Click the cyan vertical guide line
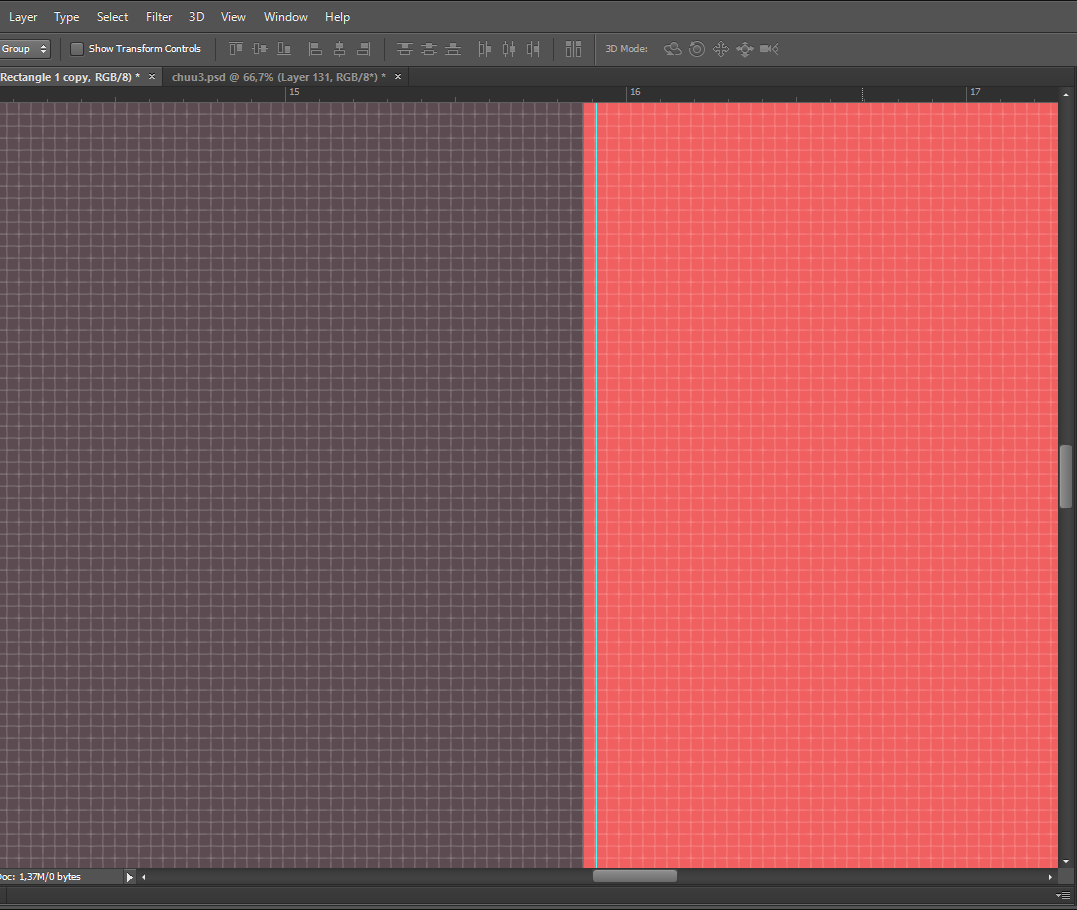Viewport: 1077px width, 910px height. pos(596,485)
